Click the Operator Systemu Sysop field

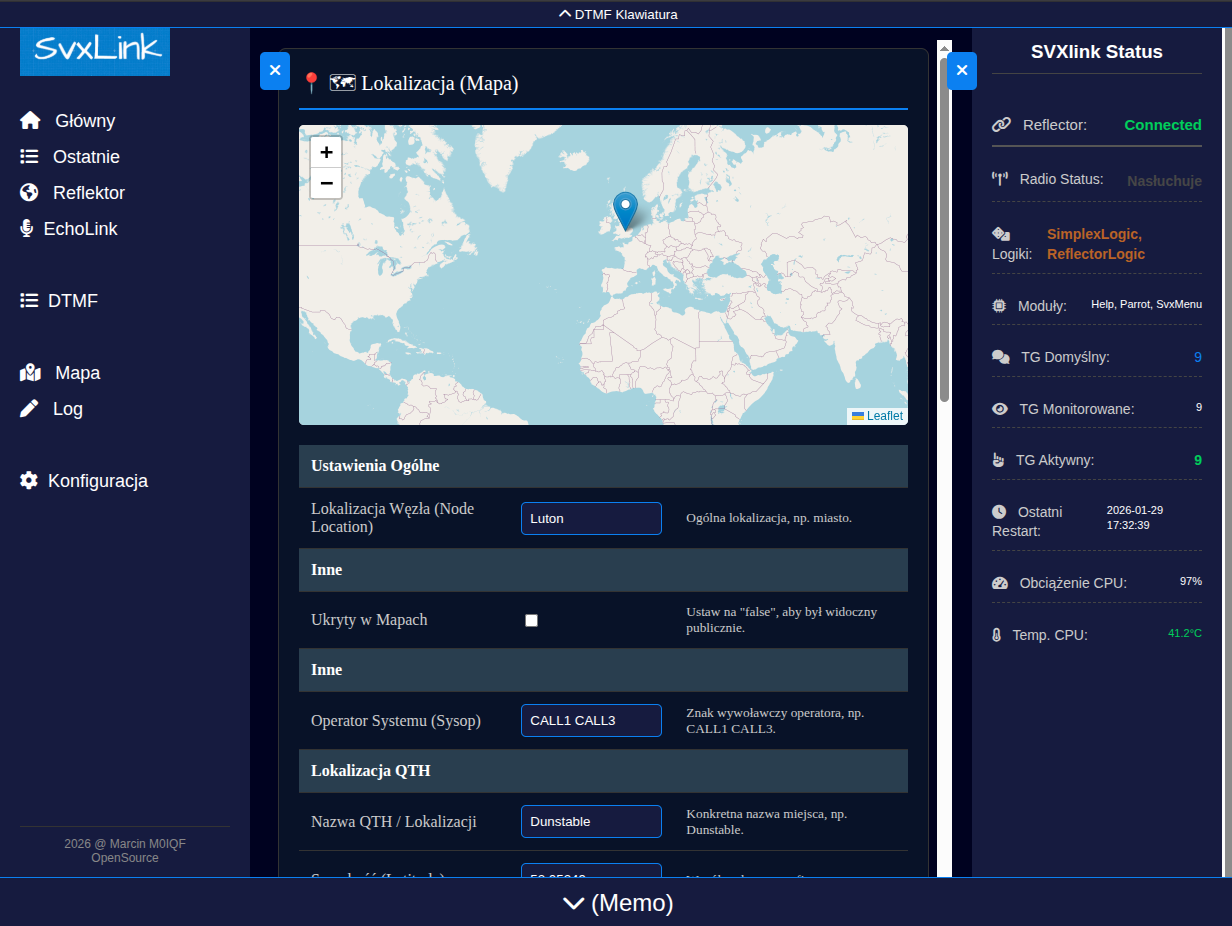pos(591,721)
